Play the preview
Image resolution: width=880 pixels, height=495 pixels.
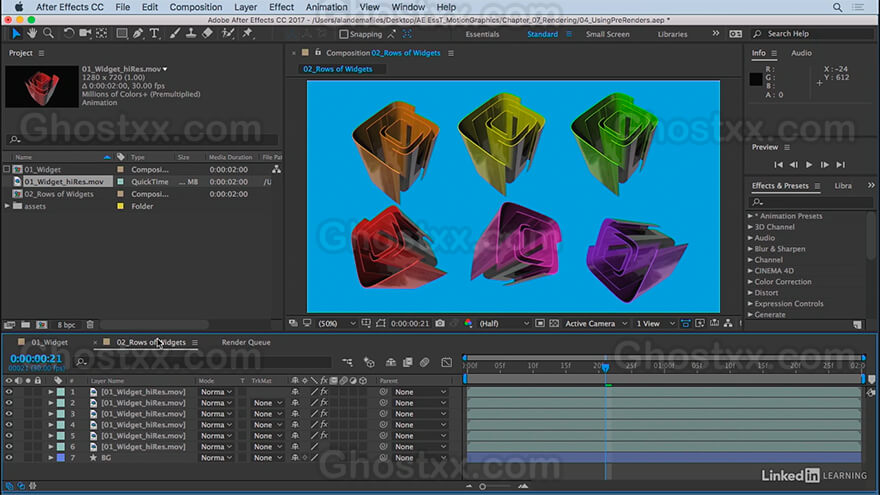(809, 164)
